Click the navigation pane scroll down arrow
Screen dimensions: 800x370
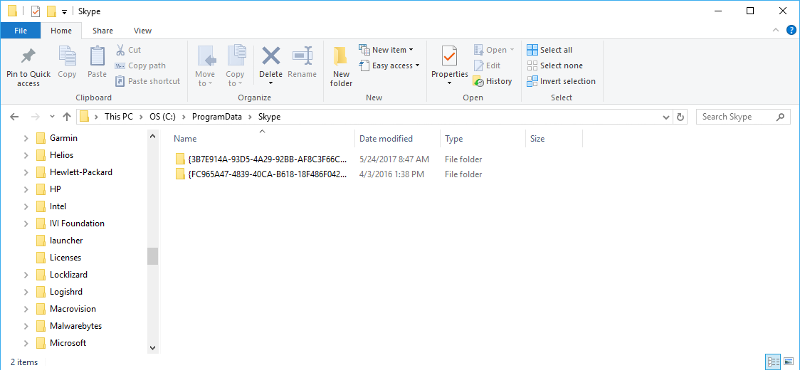click(153, 348)
